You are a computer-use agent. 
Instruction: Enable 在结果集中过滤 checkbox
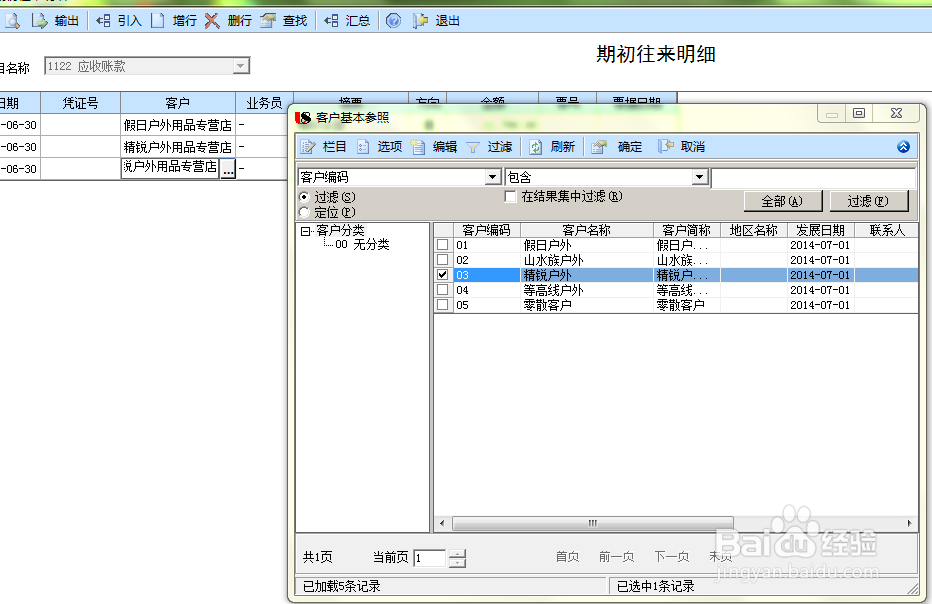[x=510, y=196]
